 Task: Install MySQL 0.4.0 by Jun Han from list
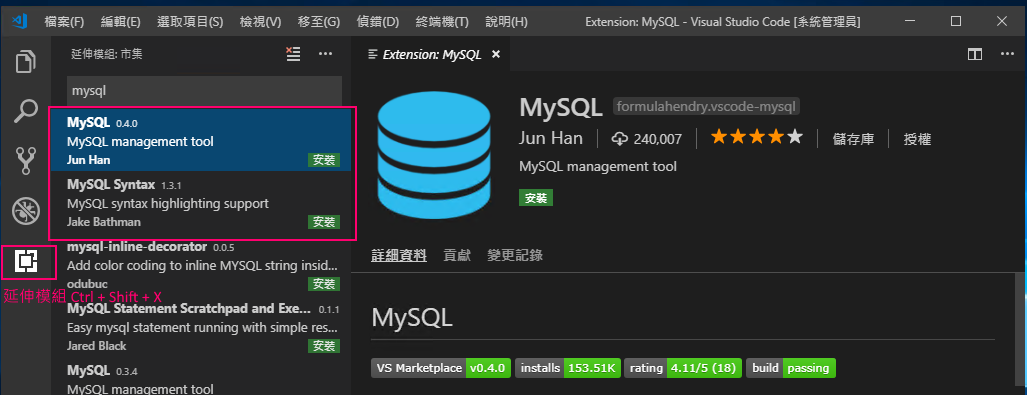click(x=324, y=160)
